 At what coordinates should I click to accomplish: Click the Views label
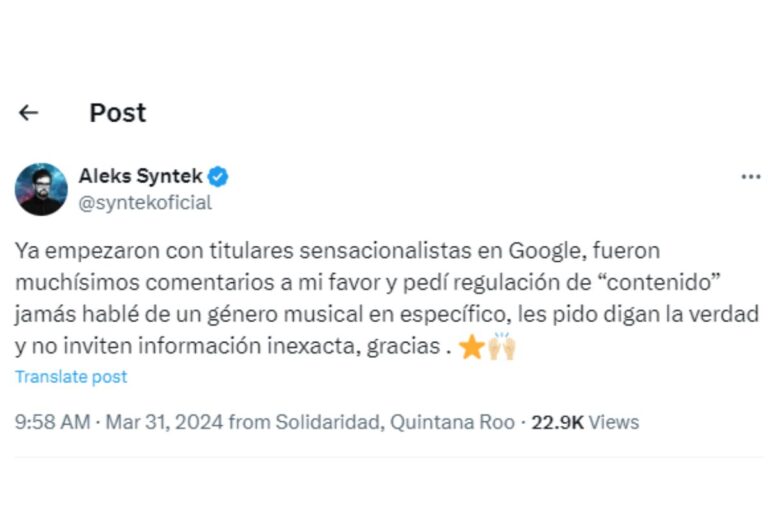[614, 422]
